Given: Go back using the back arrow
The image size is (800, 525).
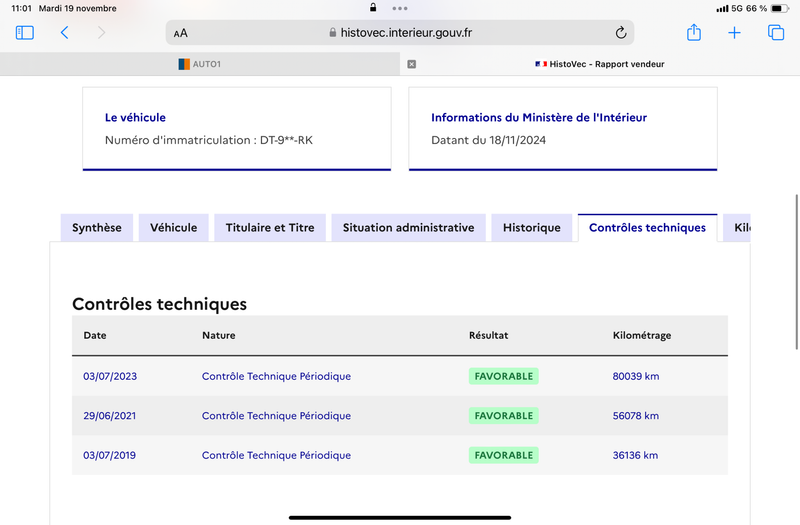Looking at the screenshot, I should [x=64, y=33].
